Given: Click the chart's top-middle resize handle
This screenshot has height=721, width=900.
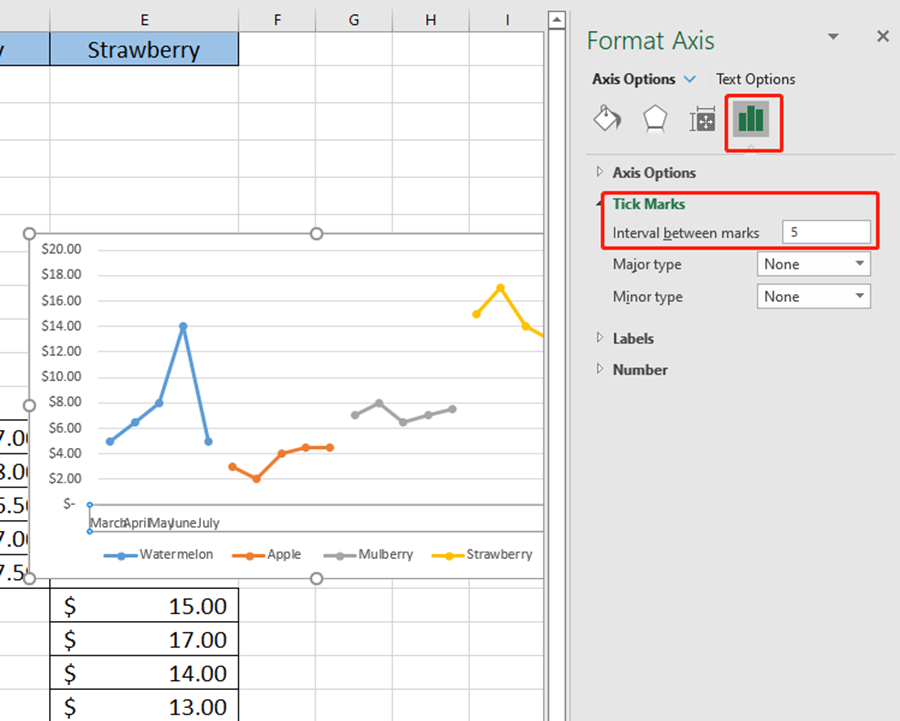Looking at the screenshot, I should pyautogui.click(x=316, y=234).
